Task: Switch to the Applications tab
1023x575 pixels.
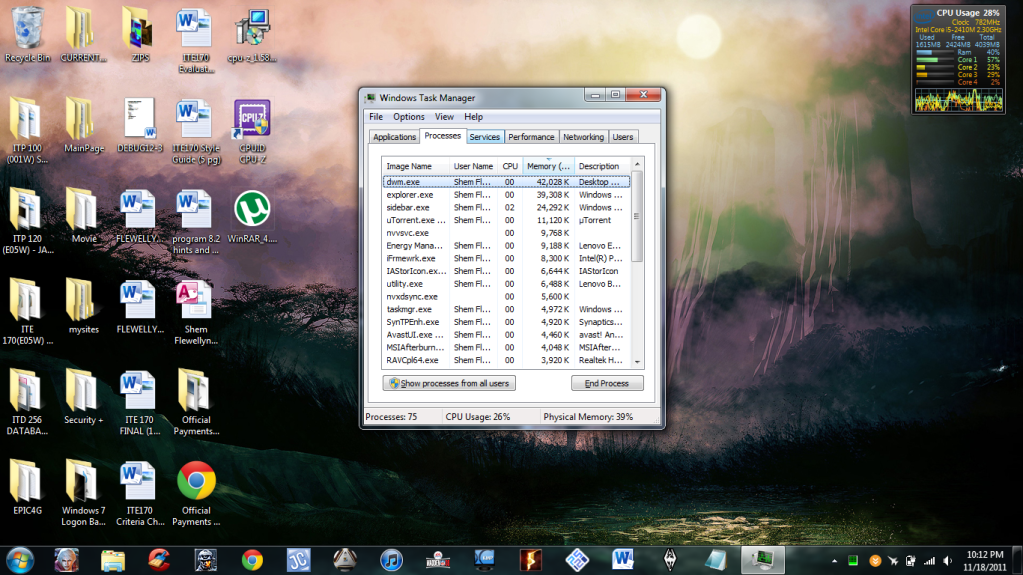Action: click(x=394, y=137)
